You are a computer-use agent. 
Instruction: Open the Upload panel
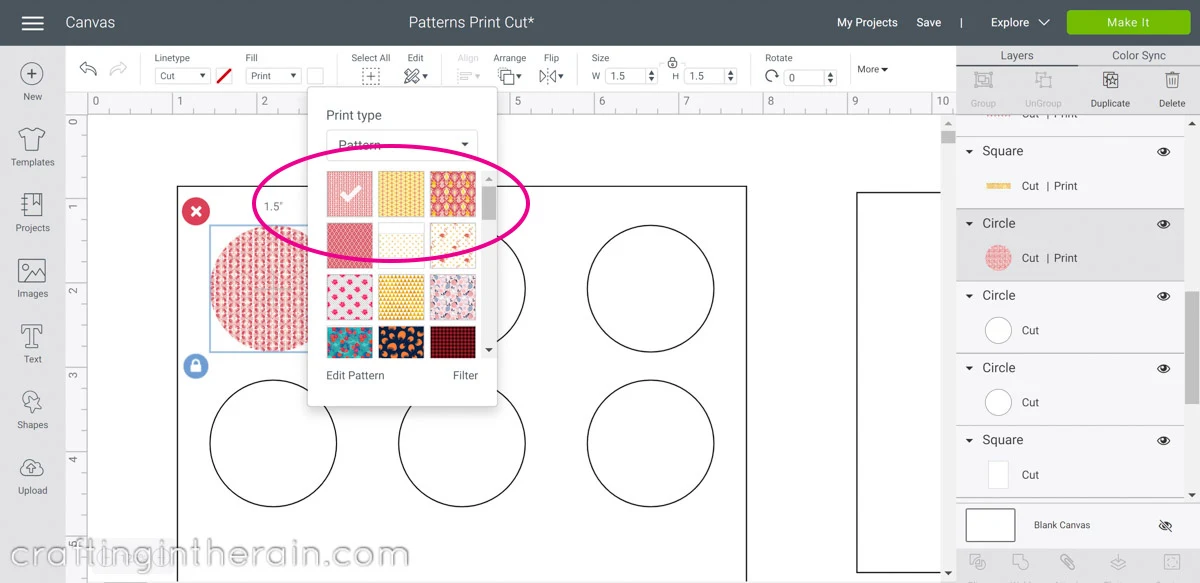click(x=32, y=475)
